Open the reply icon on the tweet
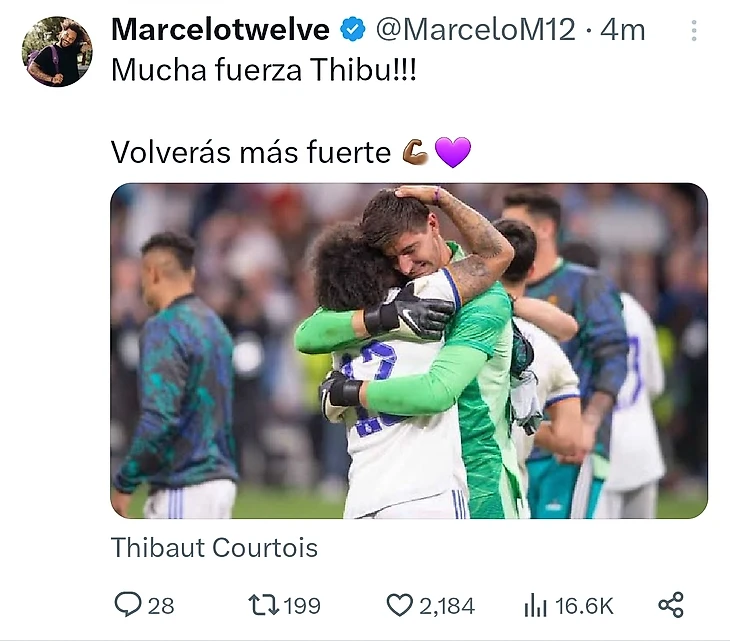Screen dimensions: 730x641 [128, 605]
